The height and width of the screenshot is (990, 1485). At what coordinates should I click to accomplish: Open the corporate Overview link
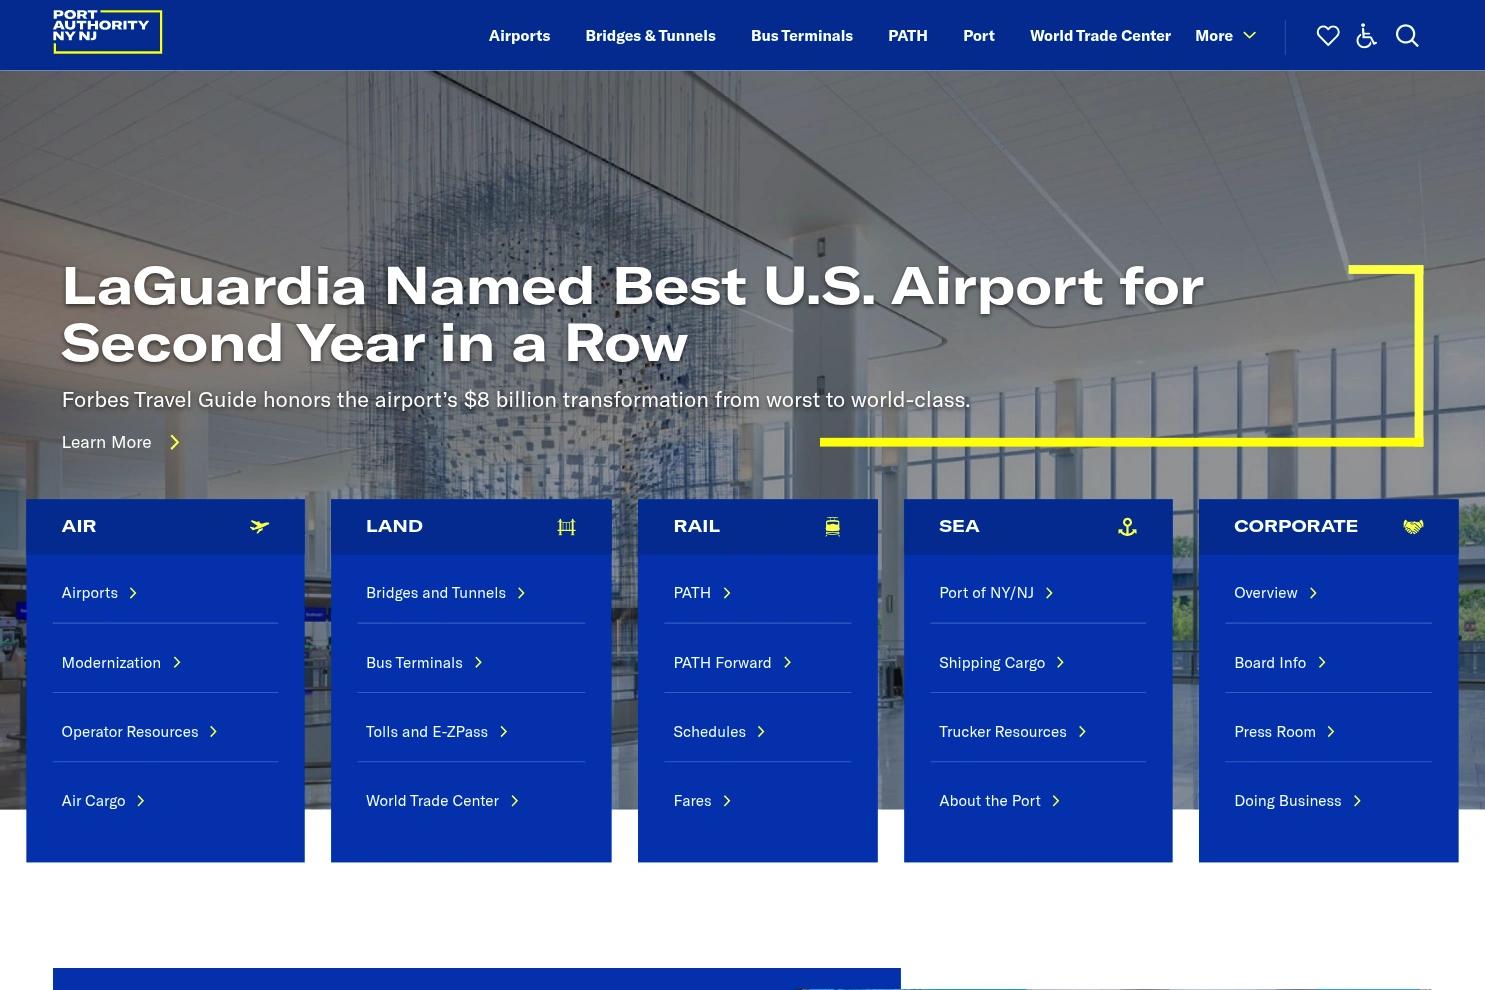[1266, 593]
